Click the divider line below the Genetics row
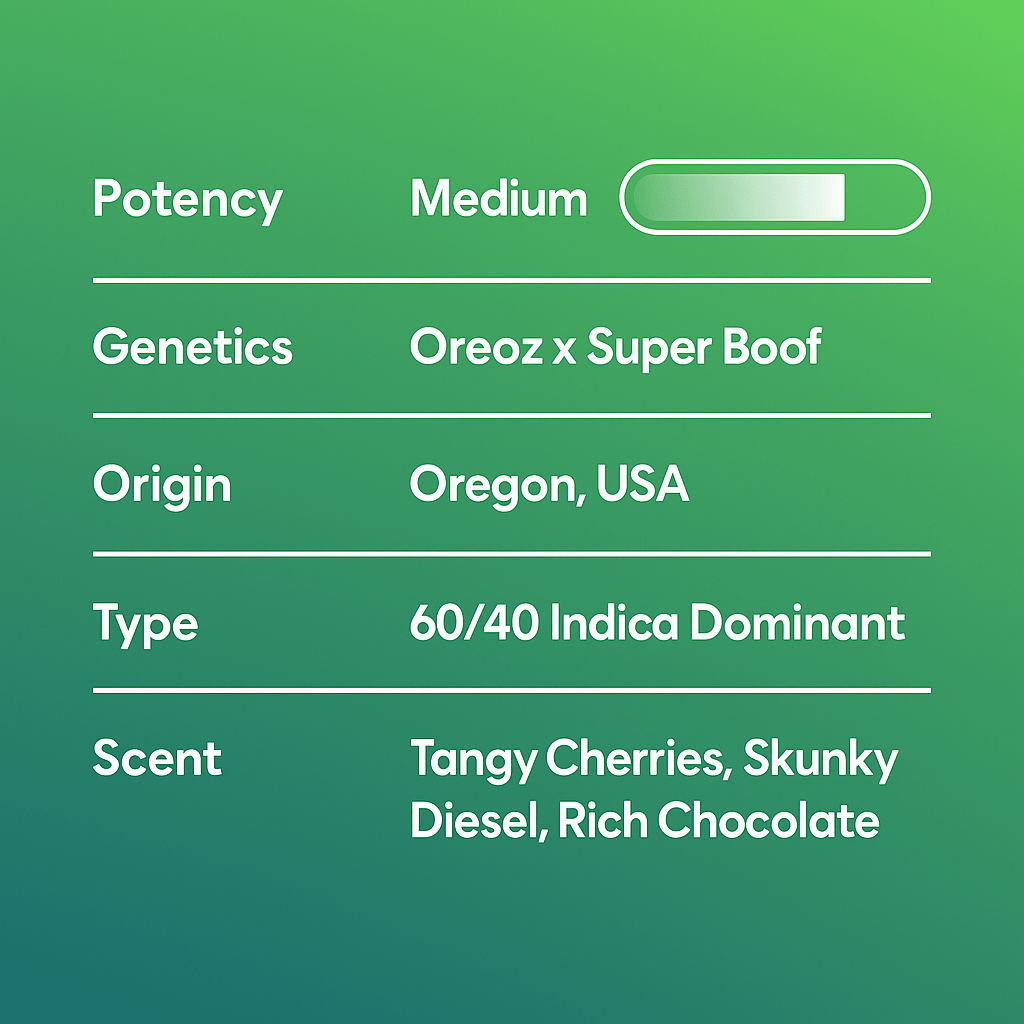Image resolution: width=1024 pixels, height=1024 pixels. click(512, 415)
